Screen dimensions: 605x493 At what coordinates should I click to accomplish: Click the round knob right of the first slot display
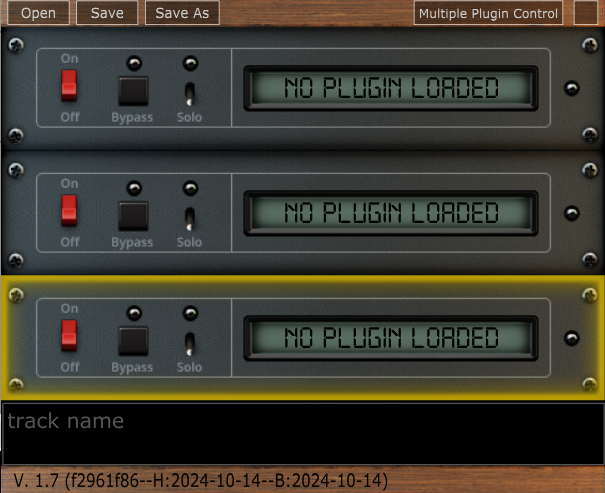571,88
